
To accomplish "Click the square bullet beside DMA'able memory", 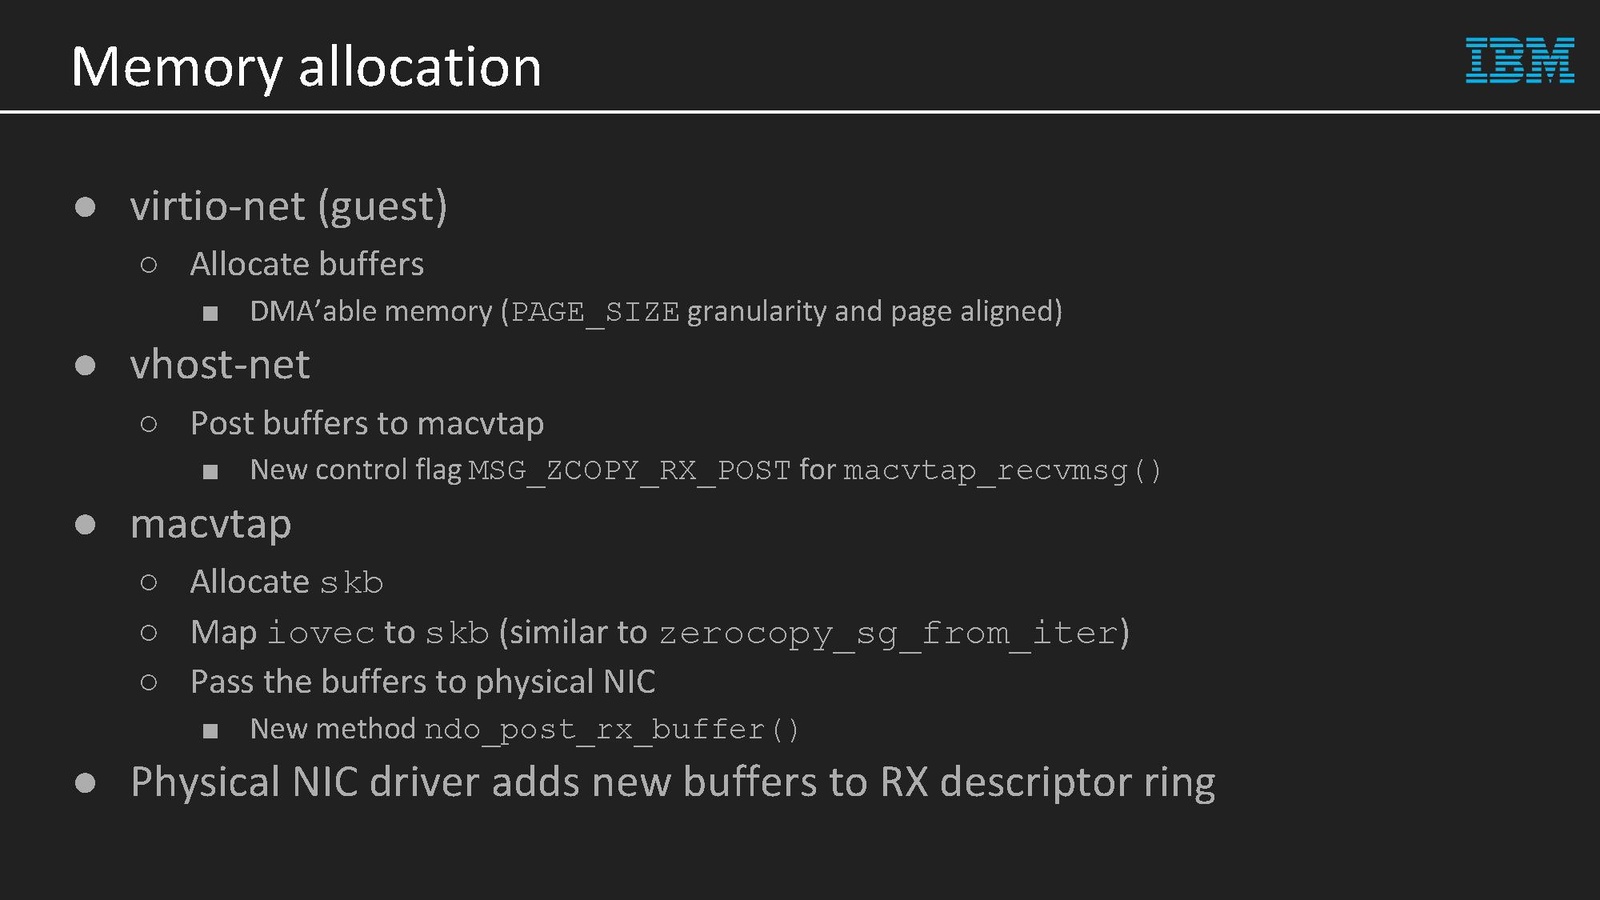I will click(x=210, y=314).
